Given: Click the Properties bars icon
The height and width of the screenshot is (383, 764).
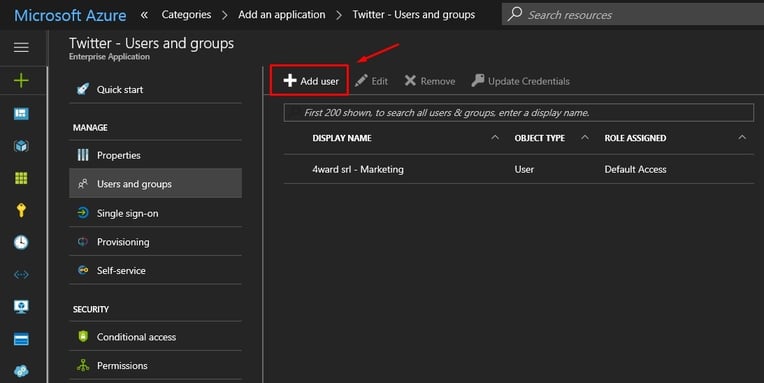Looking at the screenshot, I should tap(83, 155).
